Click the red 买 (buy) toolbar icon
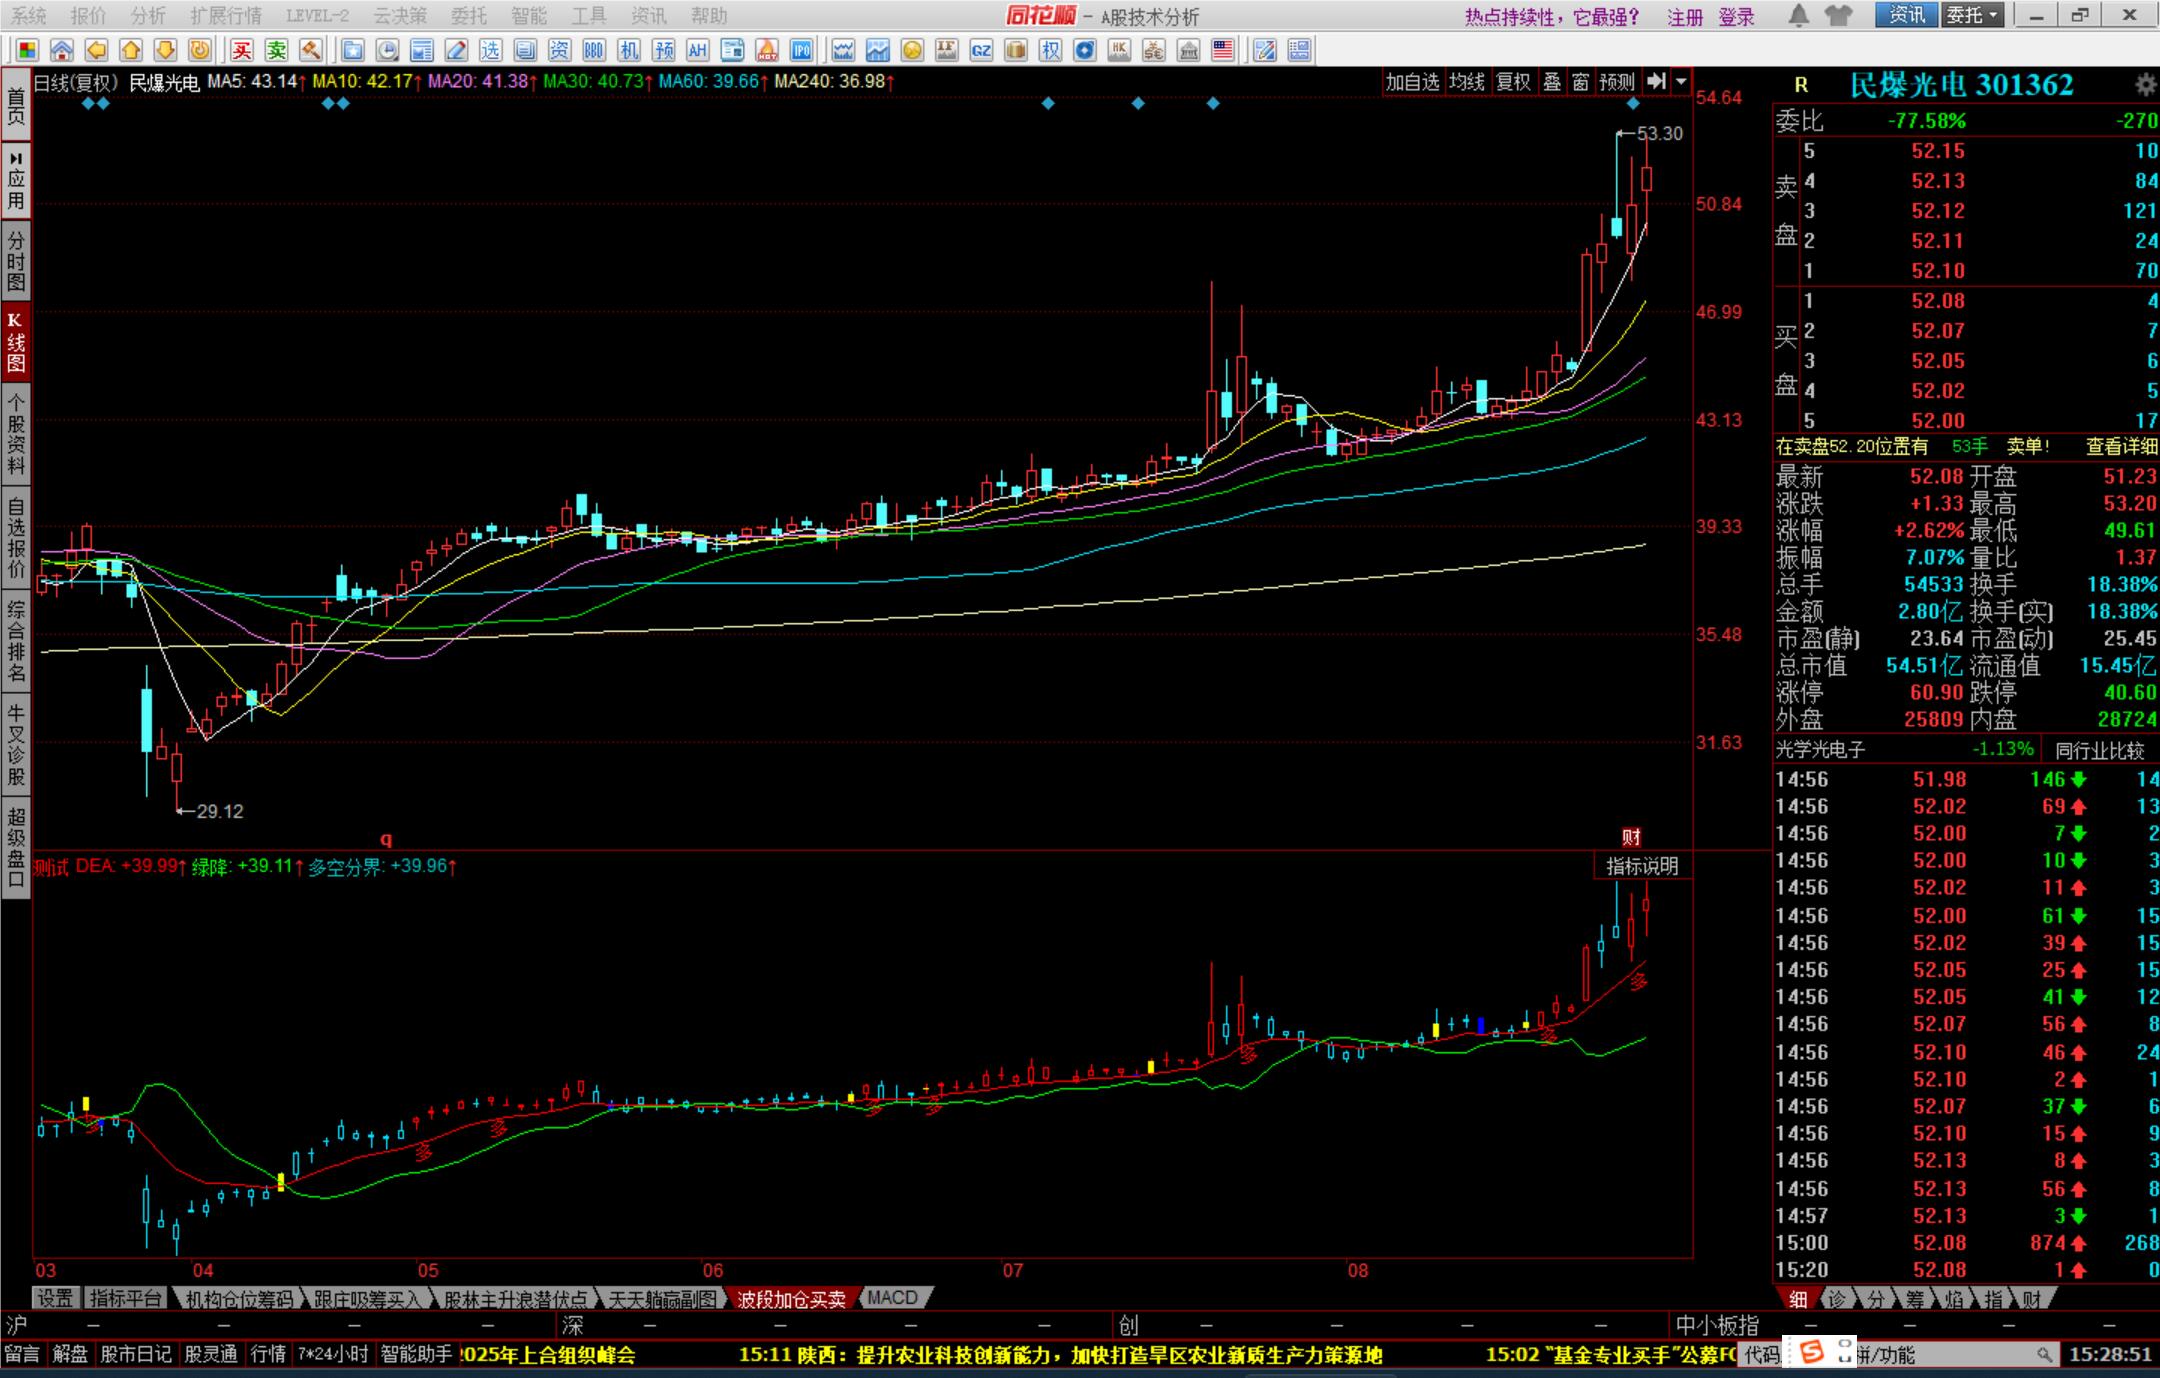This screenshot has width=2160, height=1378. [241, 50]
